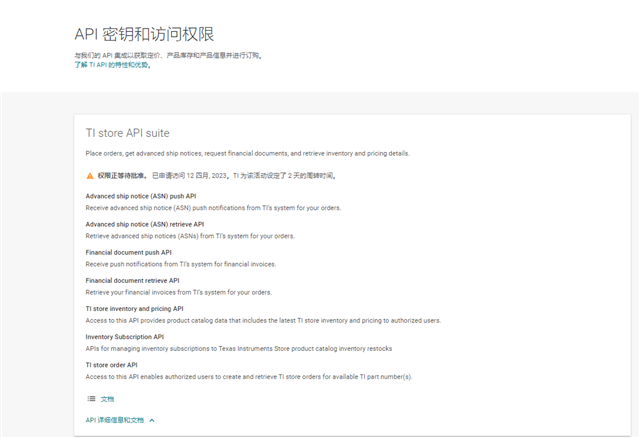
Task: Click the 与我们的 API 集成 intro sentence
Action: (x=168, y=56)
